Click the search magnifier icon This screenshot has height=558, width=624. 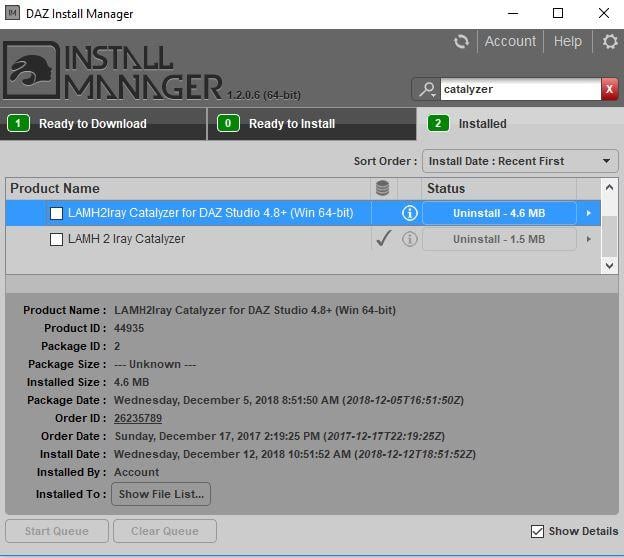click(427, 89)
